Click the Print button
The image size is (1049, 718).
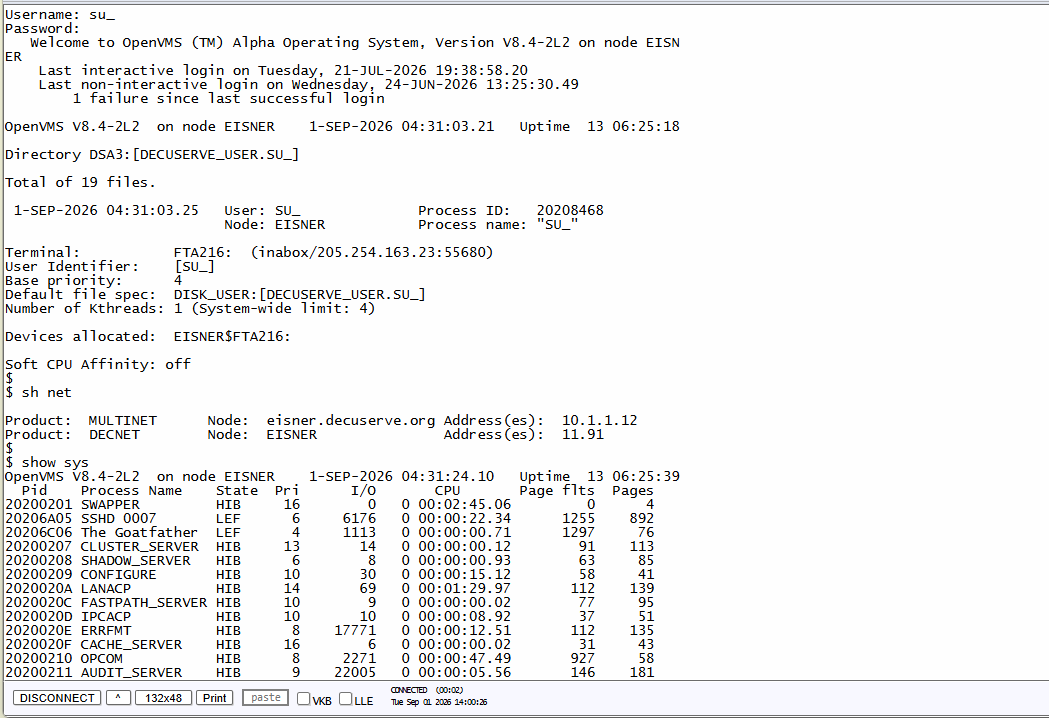215,698
